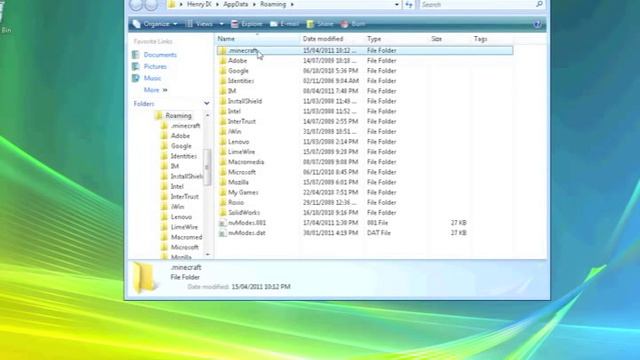Select InterTrust in the Folders tree
Image resolution: width=640 pixels, height=360 pixels.
184,197
